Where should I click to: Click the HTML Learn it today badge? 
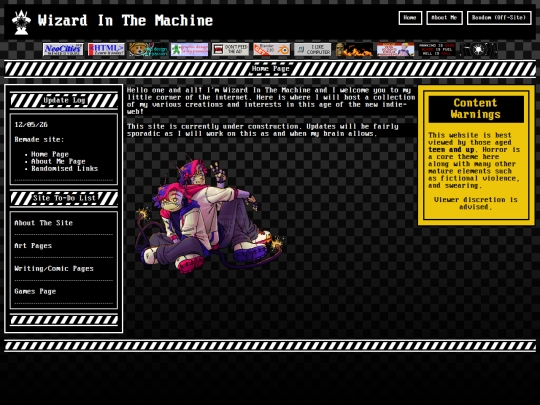(106, 49)
